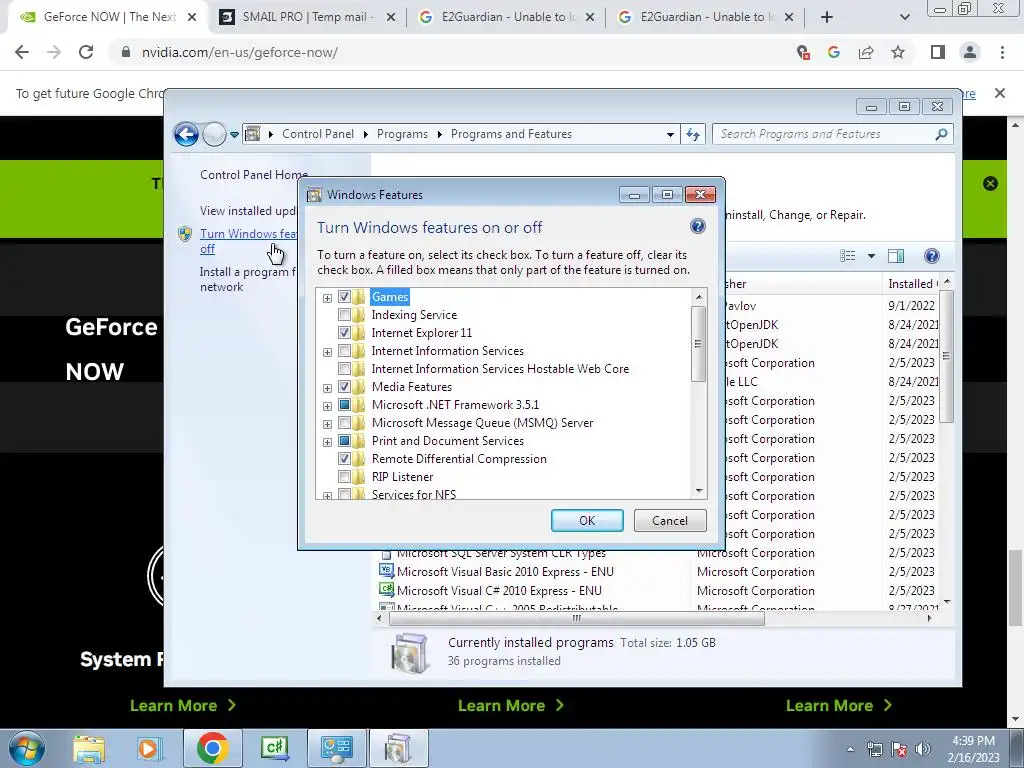The image size is (1024, 768).
Task: Open Visual C# taskbar icon
Action: 274,748
